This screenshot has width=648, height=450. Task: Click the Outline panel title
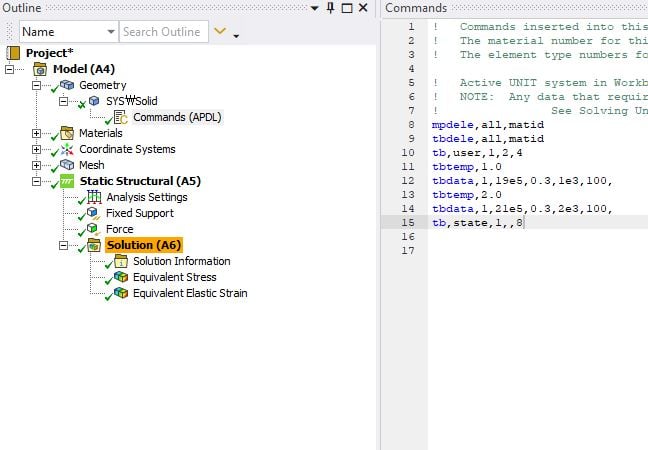(x=21, y=8)
